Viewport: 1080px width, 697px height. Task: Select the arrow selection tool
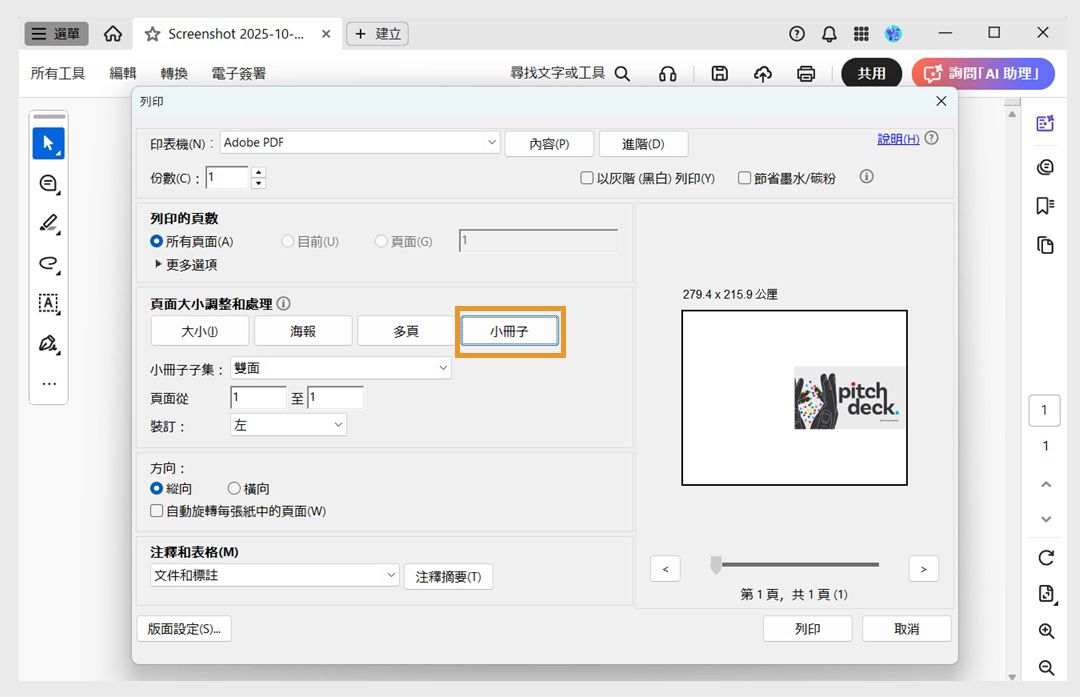48,143
